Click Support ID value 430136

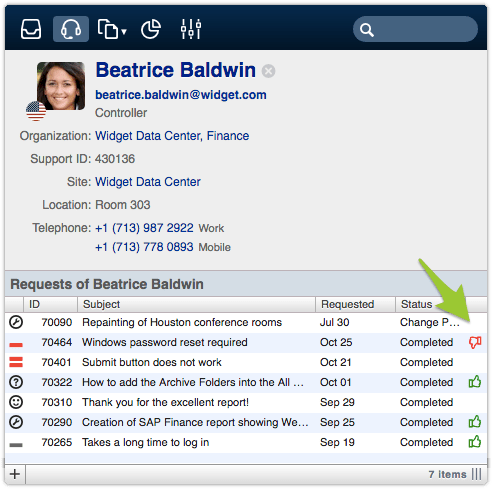coord(115,159)
